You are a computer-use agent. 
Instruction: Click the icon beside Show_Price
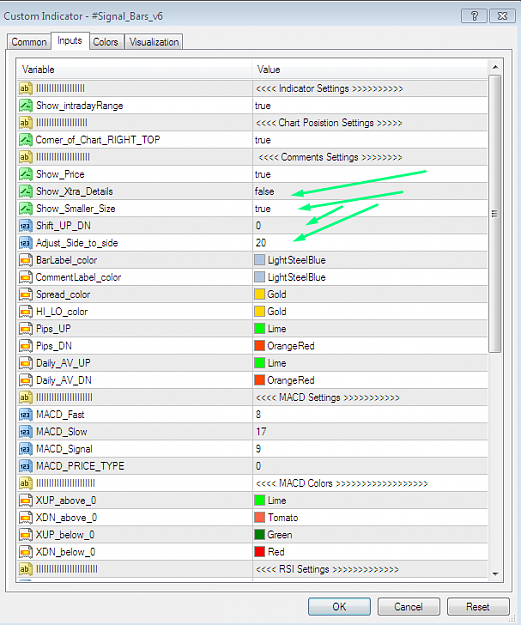[26, 174]
